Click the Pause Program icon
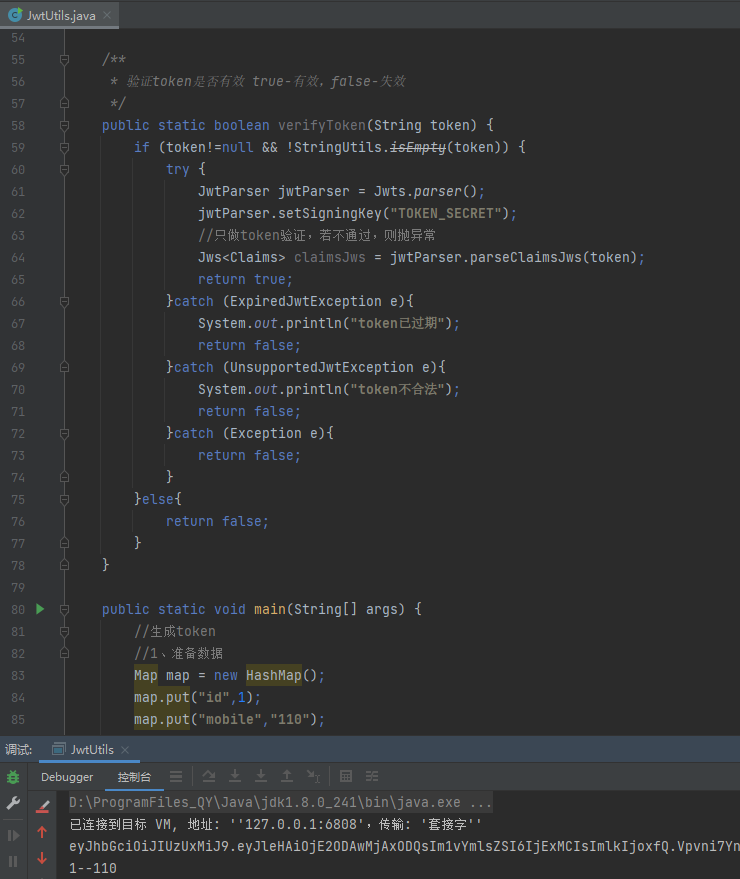 pos(13,861)
